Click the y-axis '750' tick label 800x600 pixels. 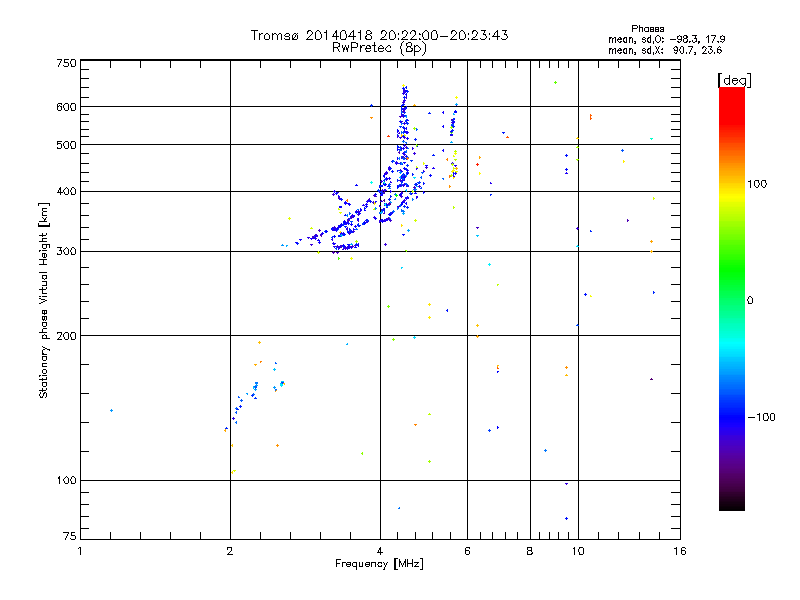66,63
